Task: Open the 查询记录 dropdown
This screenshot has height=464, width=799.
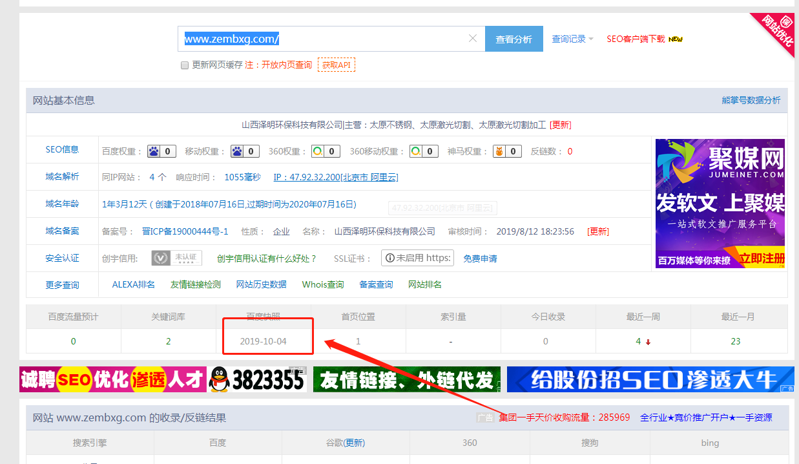Action: click(572, 39)
